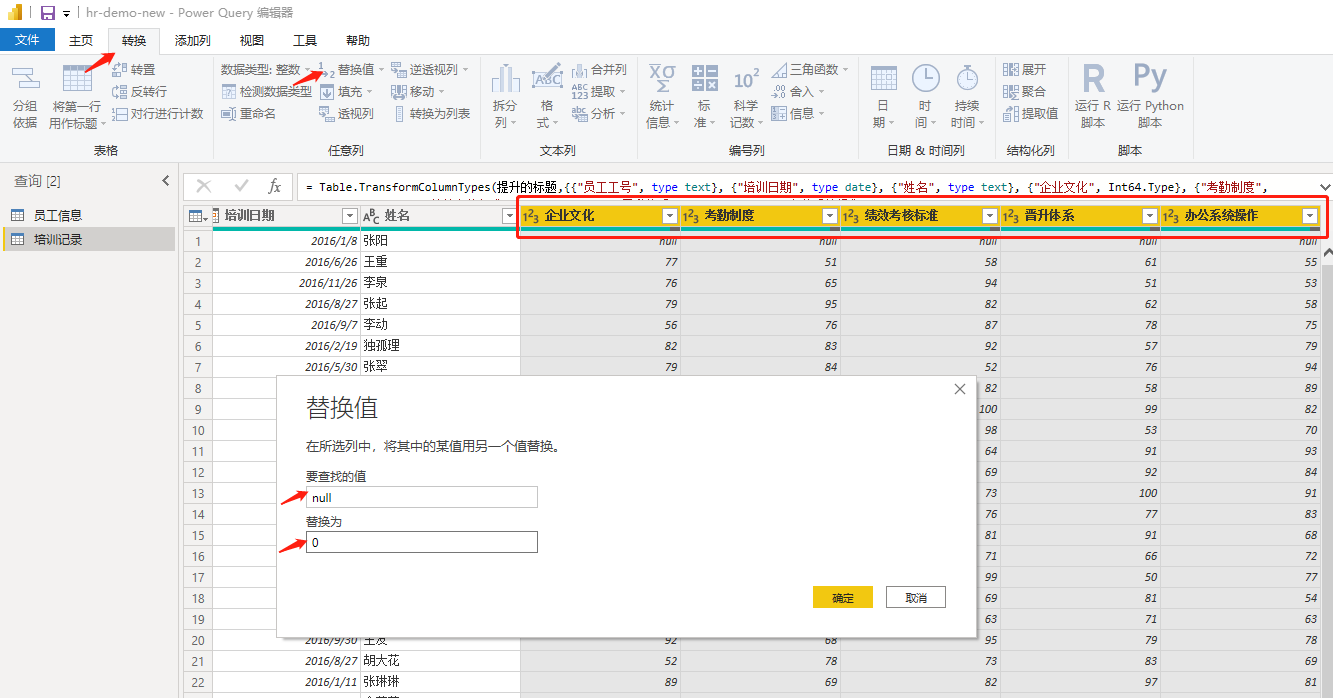Open the 姓名 column filter dropdown
The height and width of the screenshot is (698, 1333).
coord(509,216)
